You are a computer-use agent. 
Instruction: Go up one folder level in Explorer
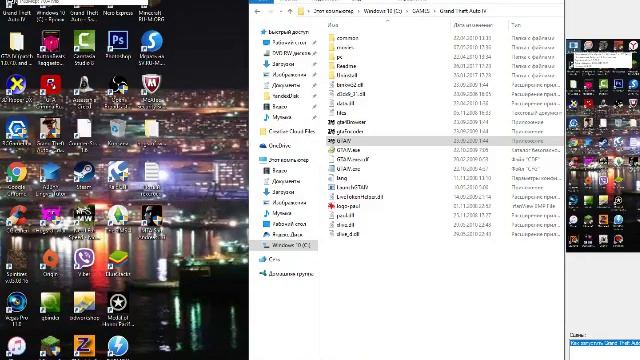click(x=290, y=11)
